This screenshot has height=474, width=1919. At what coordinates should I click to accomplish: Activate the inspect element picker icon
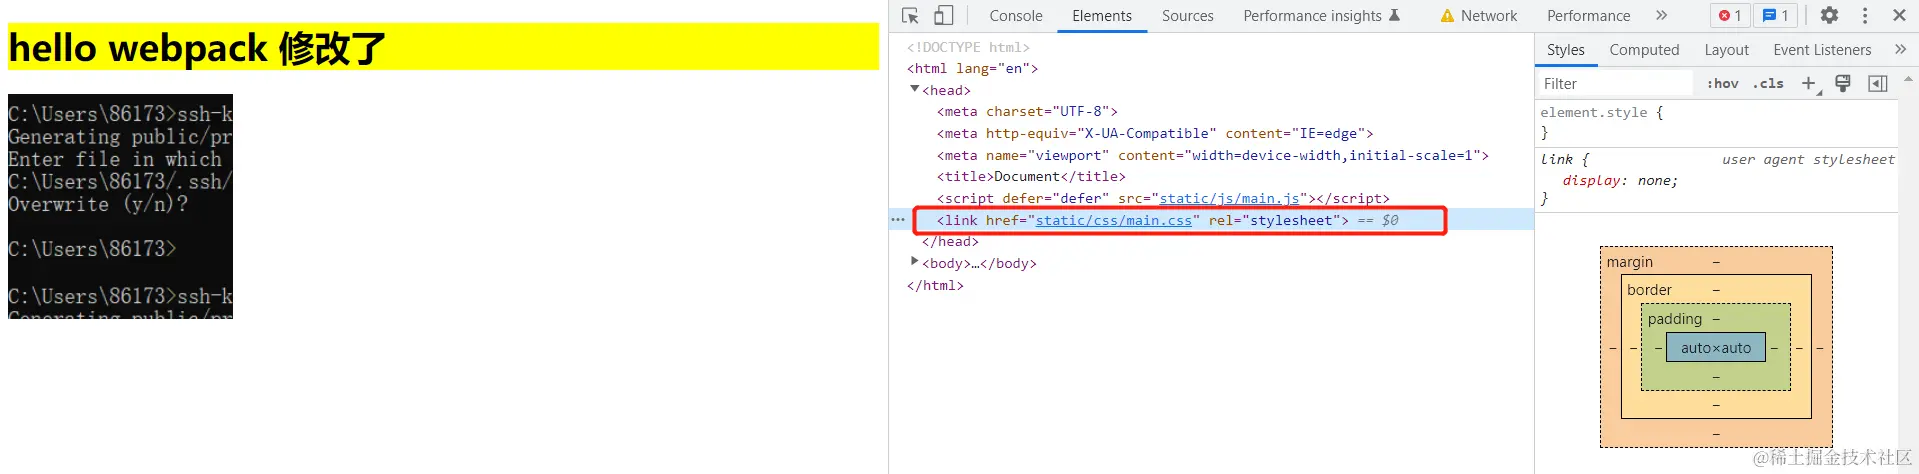pos(910,16)
